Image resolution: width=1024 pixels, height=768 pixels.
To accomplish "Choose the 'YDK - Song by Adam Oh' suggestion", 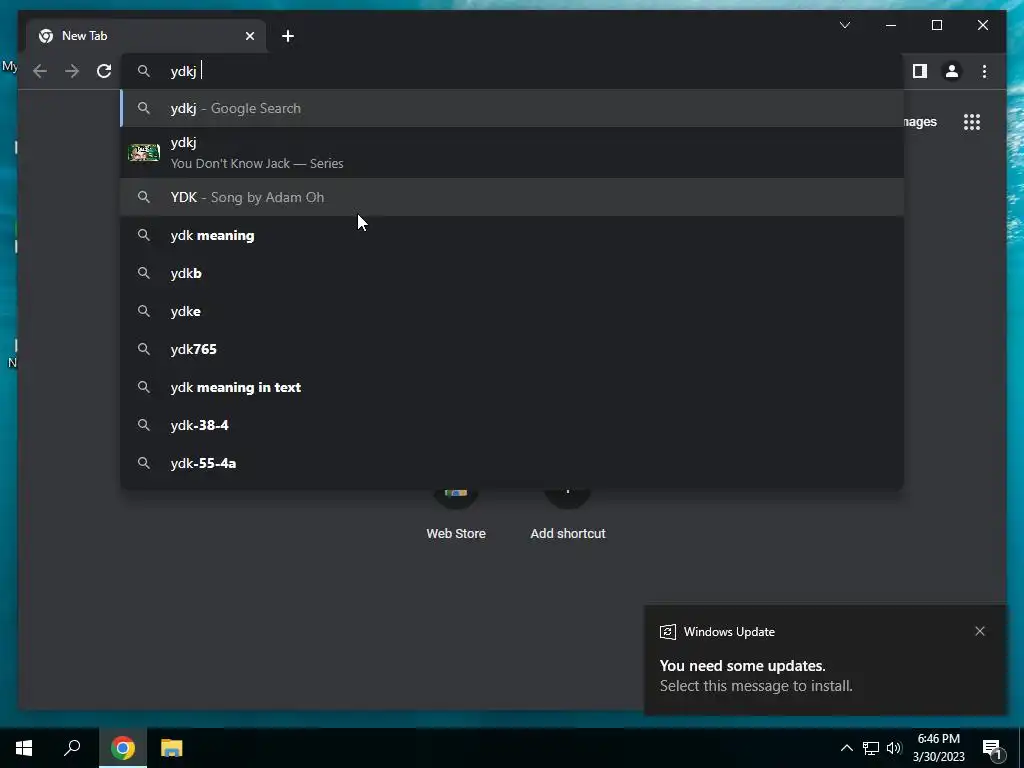I will click(x=512, y=197).
